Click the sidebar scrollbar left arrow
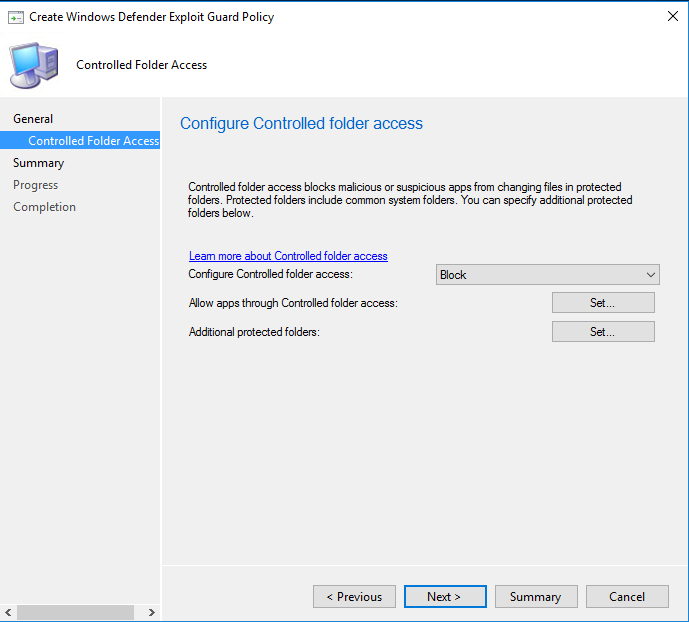 (9, 612)
